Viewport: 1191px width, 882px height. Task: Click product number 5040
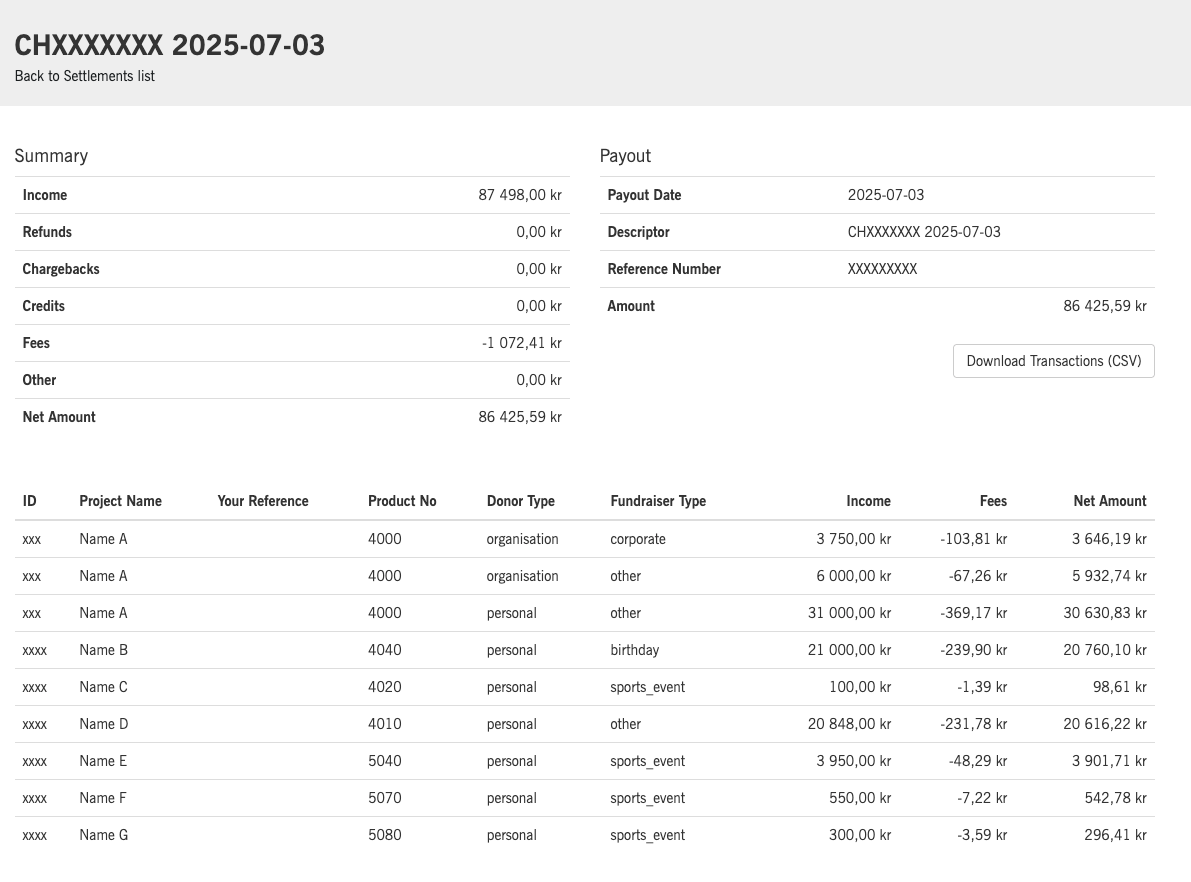pyautogui.click(x=384, y=761)
